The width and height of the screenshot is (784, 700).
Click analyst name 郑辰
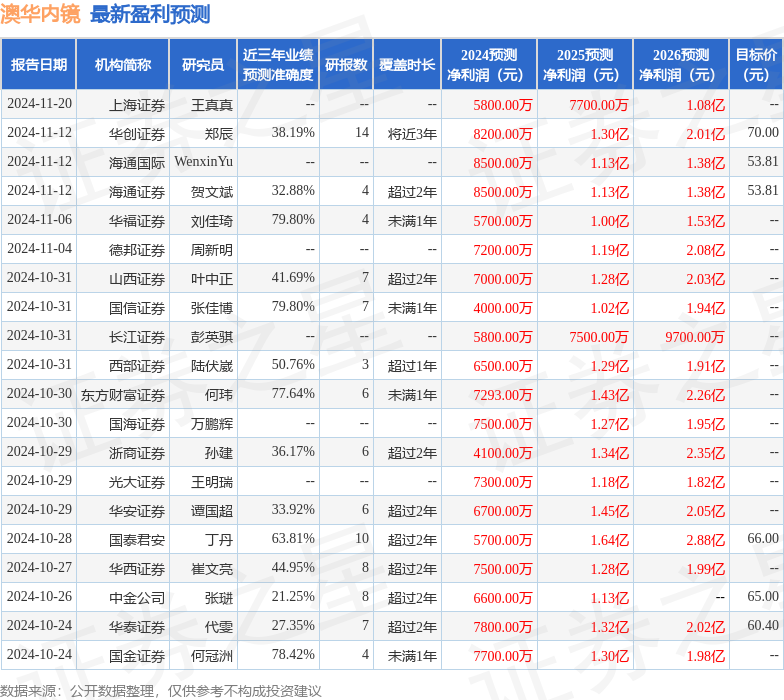218,134
